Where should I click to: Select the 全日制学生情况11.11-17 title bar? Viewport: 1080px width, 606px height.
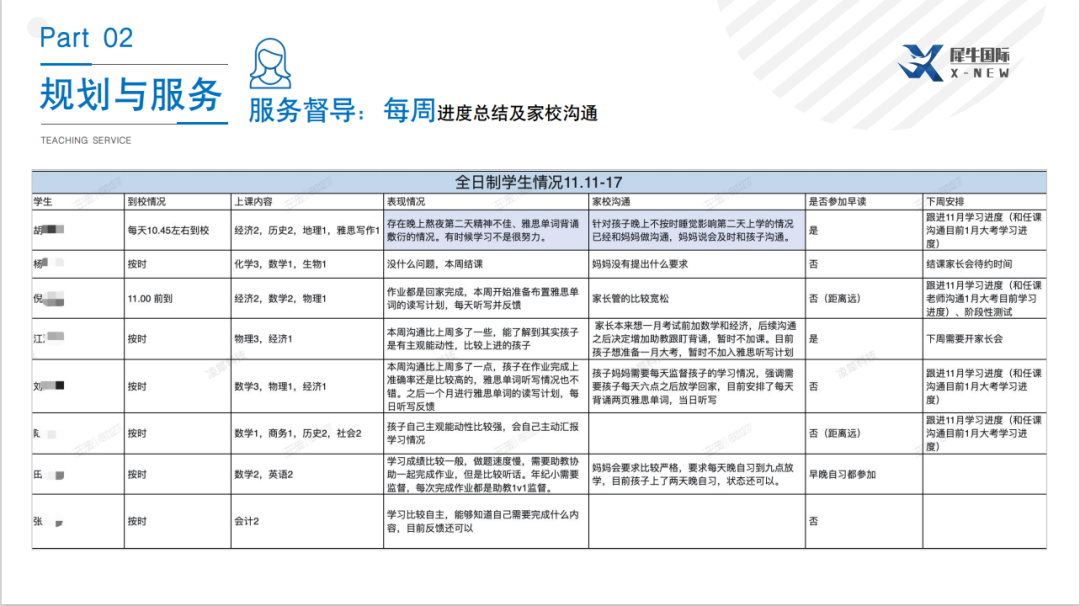coord(540,178)
